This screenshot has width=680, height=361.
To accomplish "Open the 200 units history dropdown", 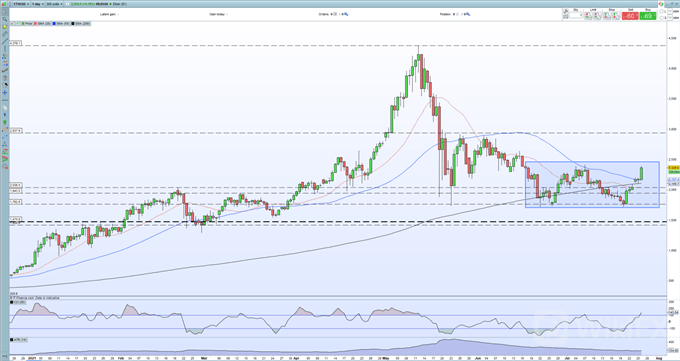I will point(54,4).
